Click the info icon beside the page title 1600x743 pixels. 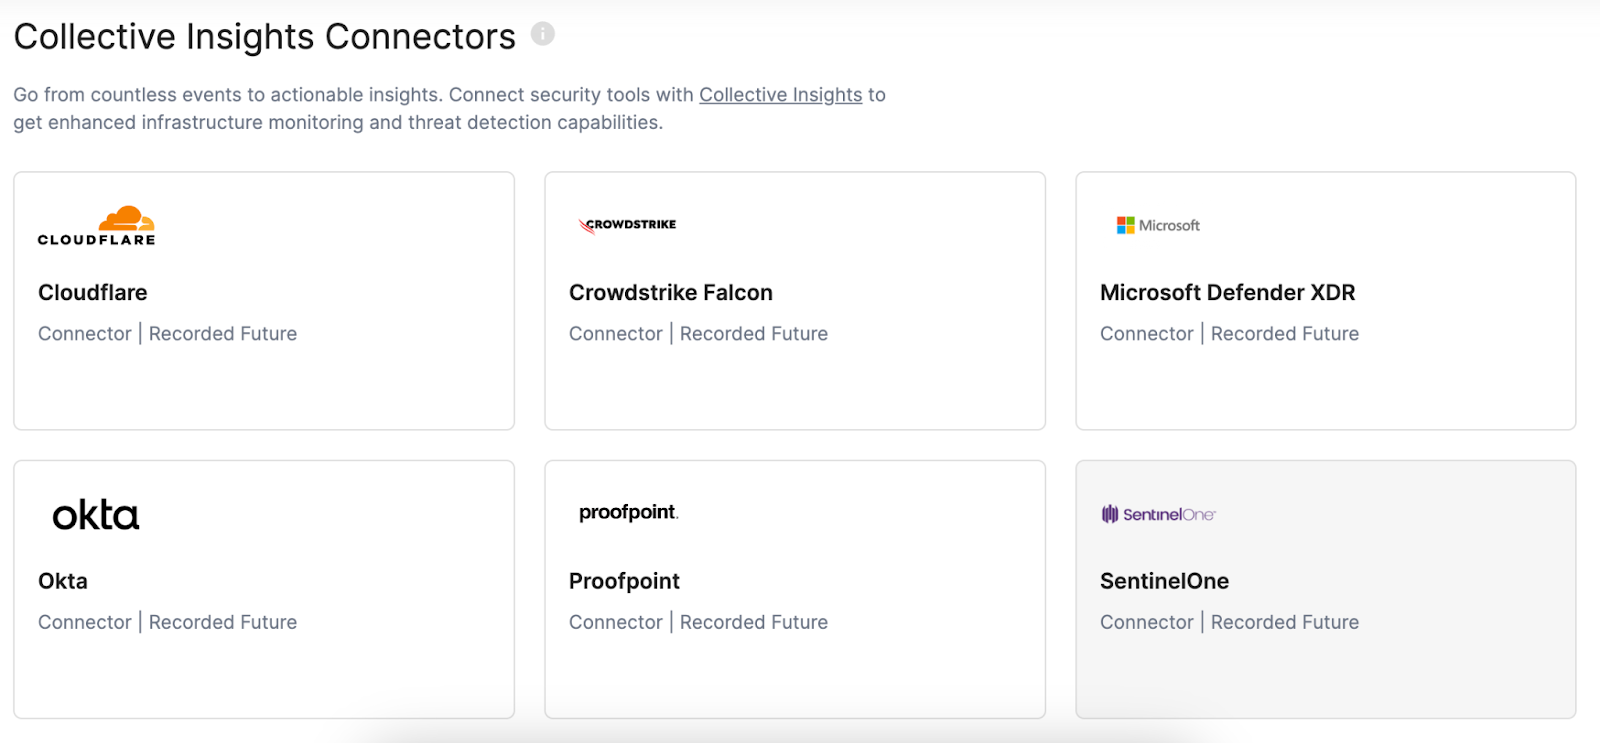pyautogui.click(x=542, y=34)
